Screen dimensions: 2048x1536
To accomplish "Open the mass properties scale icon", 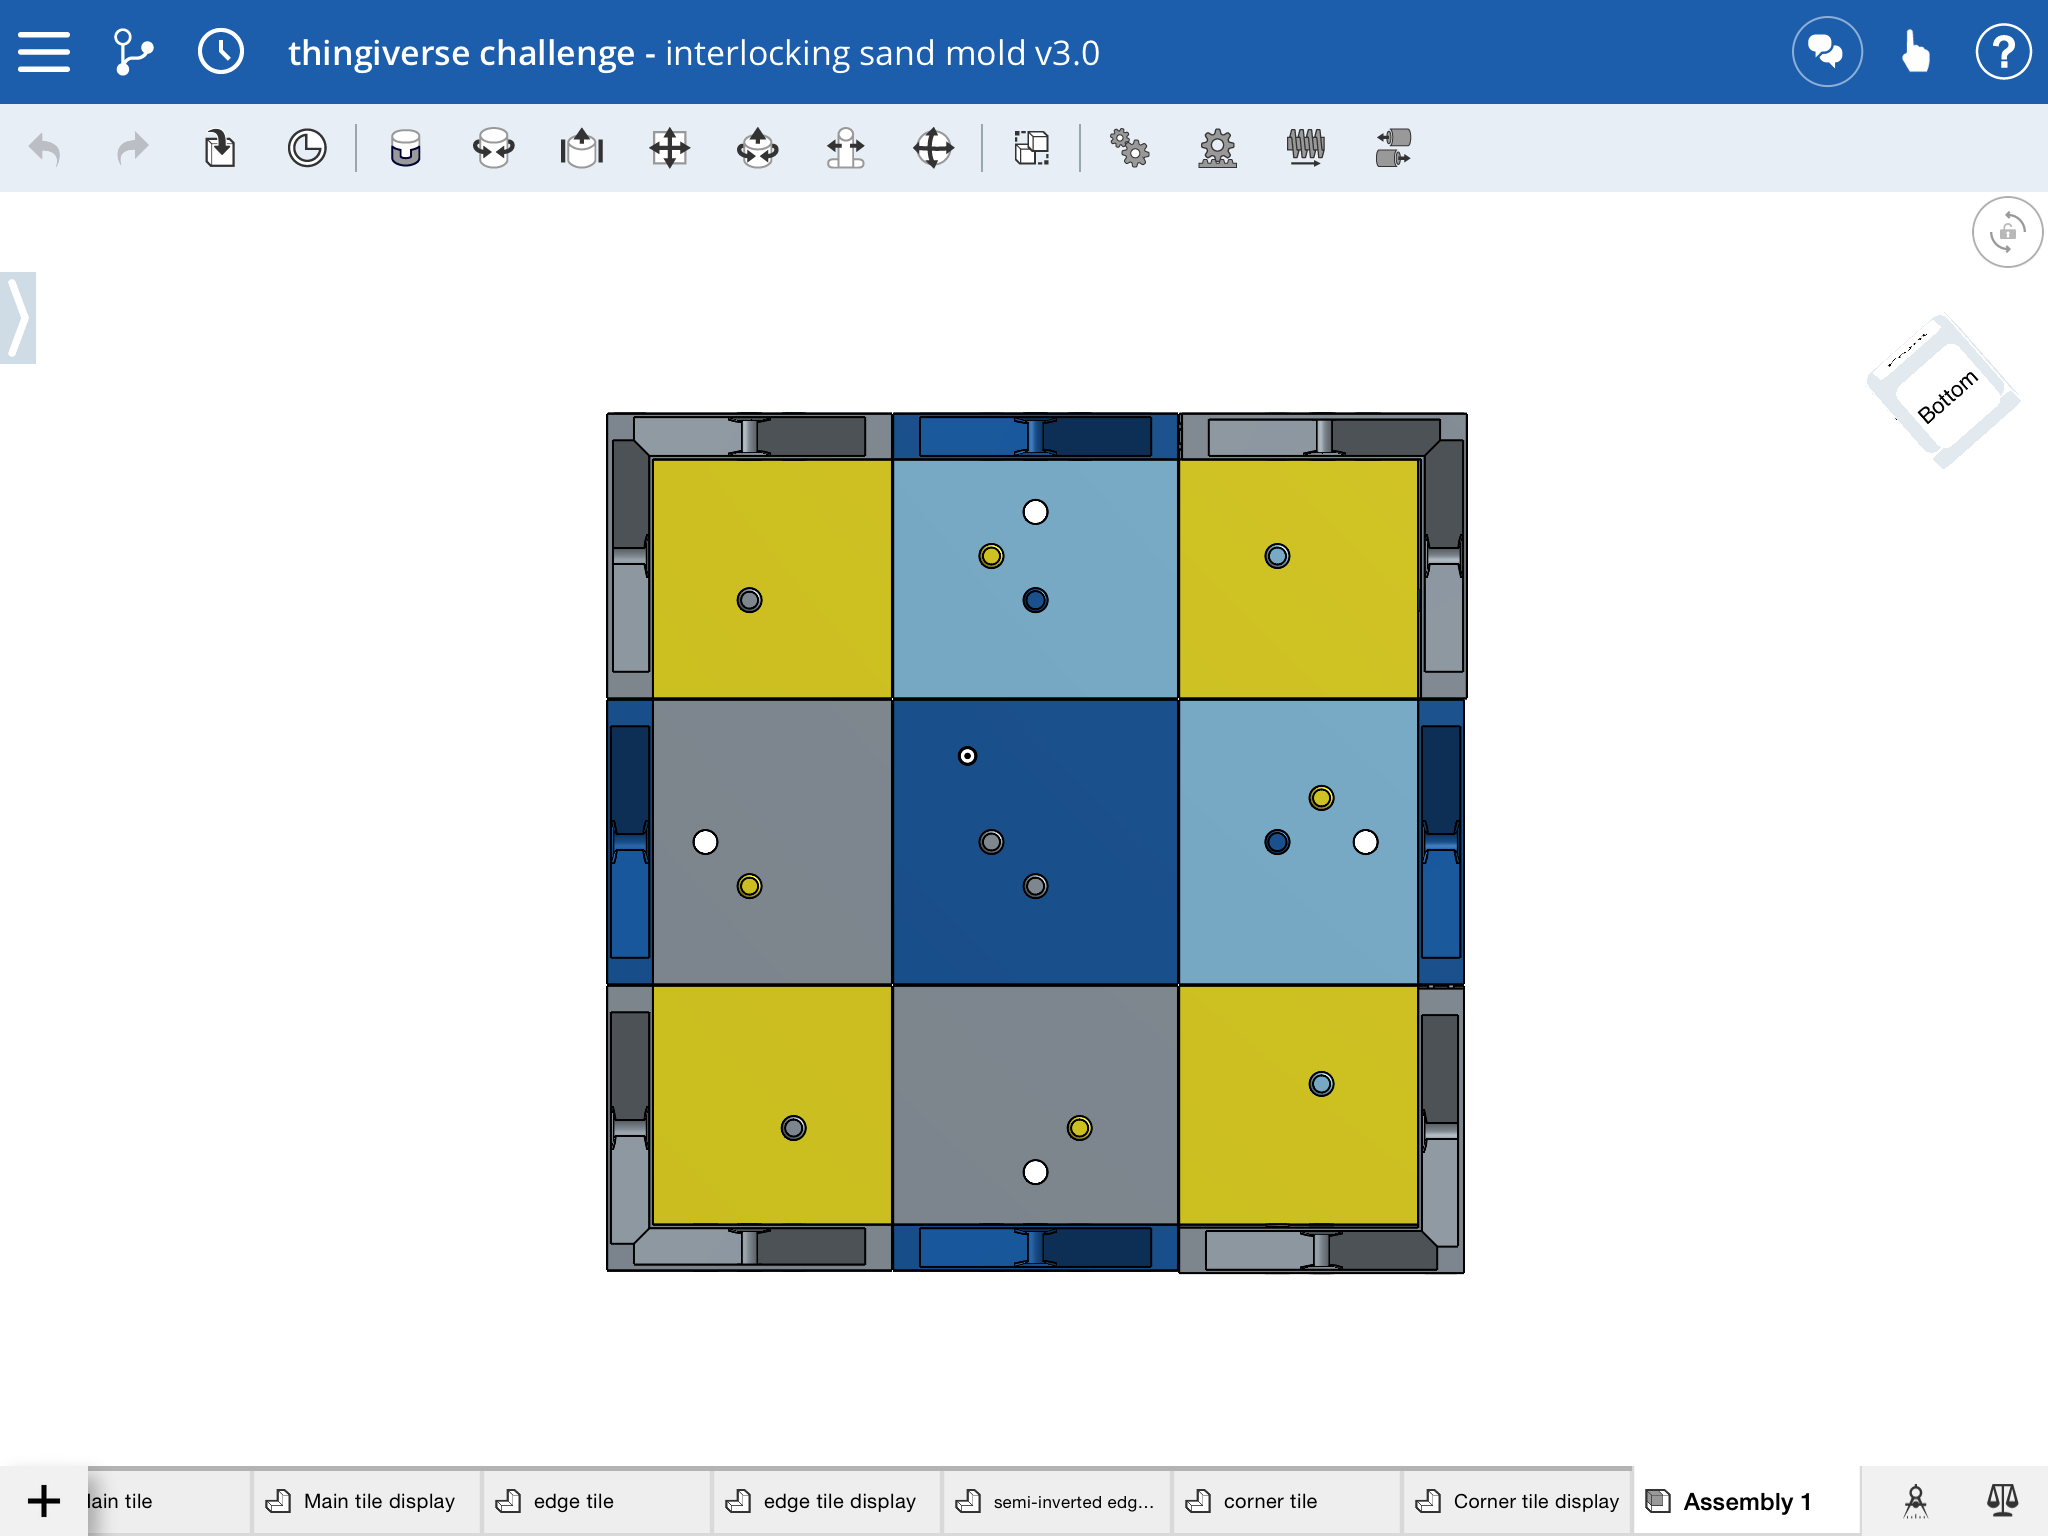I will (x=2003, y=1500).
